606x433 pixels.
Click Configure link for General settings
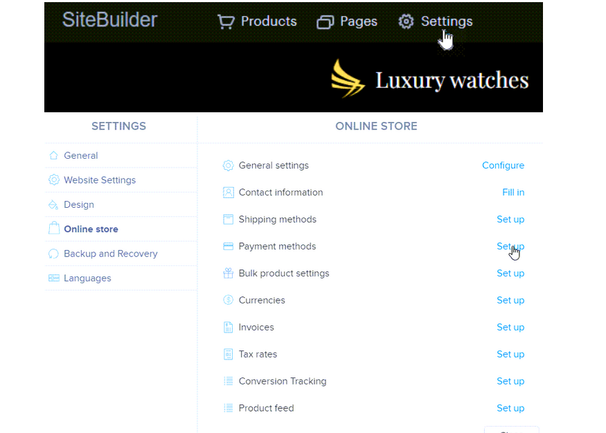502,166
